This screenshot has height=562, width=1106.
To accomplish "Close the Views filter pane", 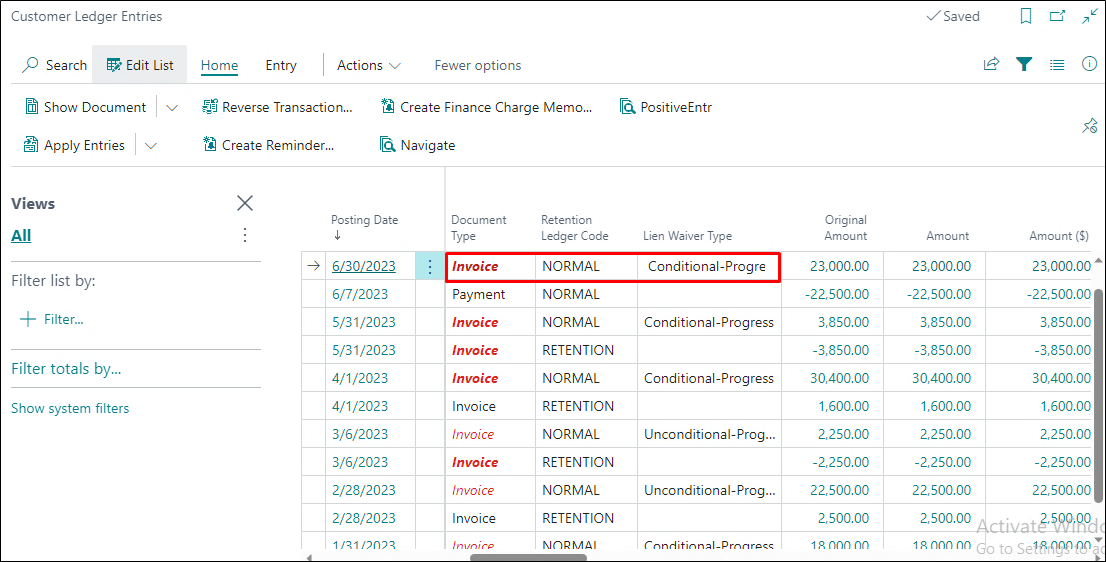I will 245,203.
